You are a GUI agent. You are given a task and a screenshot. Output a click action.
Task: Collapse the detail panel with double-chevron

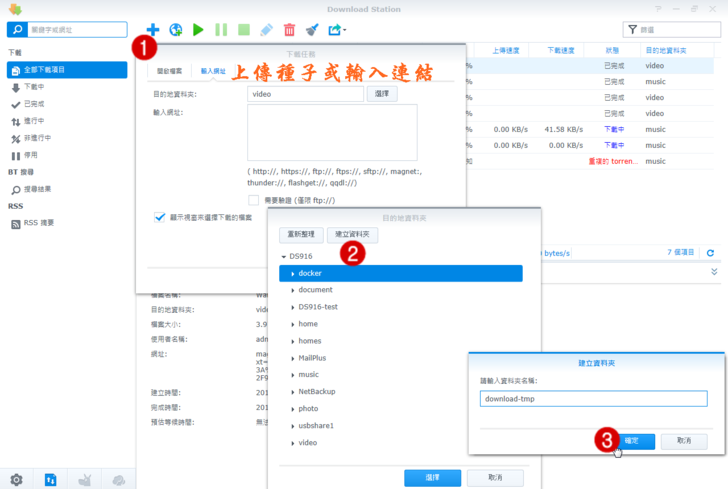(714, 271)
